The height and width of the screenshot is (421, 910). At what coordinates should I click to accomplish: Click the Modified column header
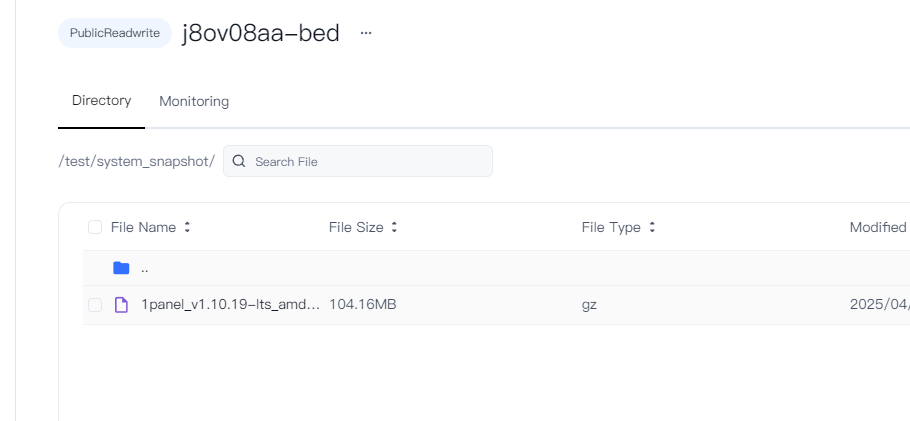click(x=879, y=227)
